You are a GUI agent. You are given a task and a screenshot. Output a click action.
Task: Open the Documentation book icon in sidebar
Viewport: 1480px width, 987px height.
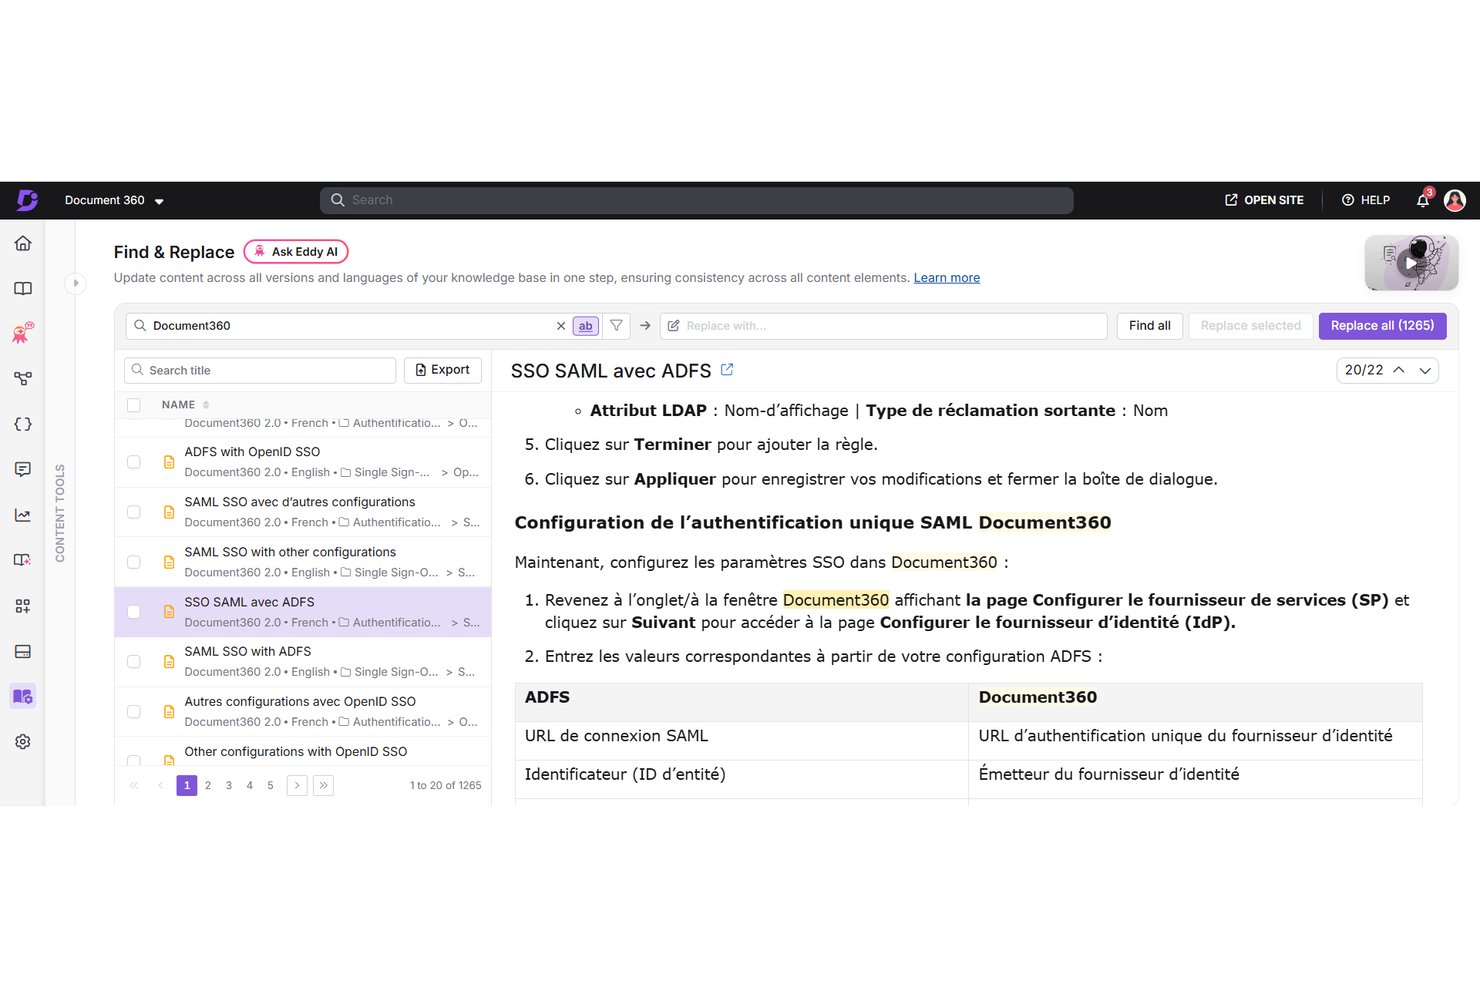tap(23, 288)
